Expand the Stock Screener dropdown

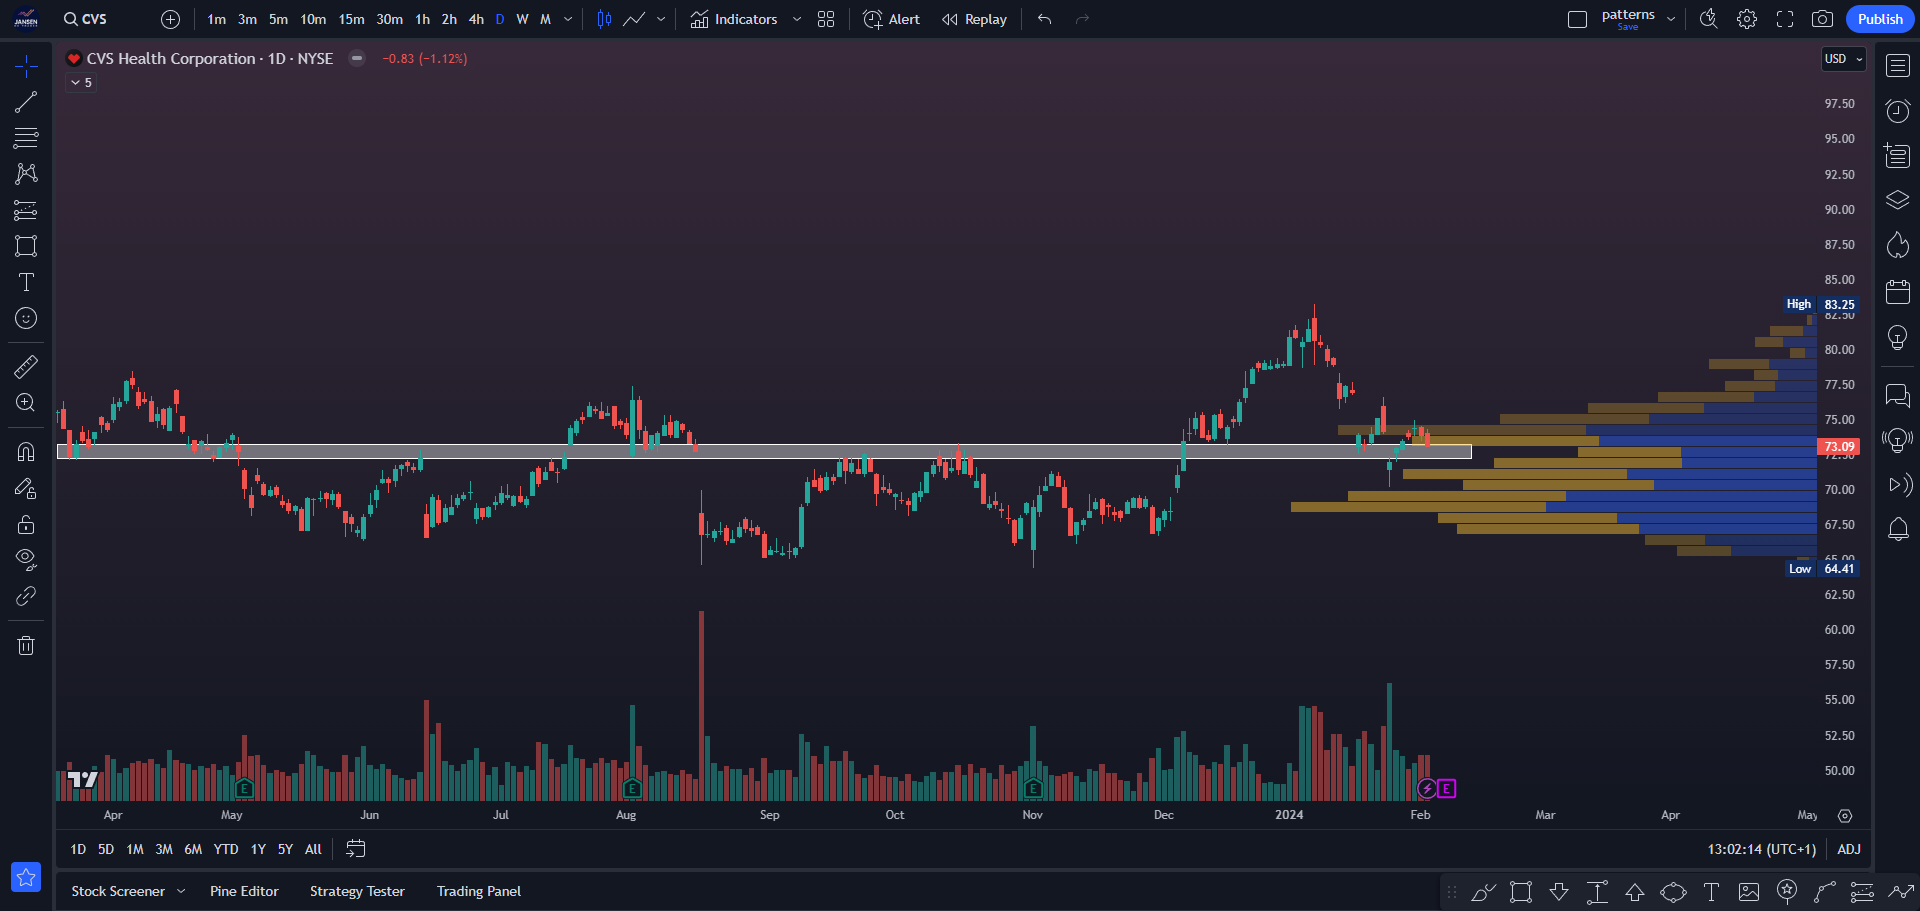point(181,891)
